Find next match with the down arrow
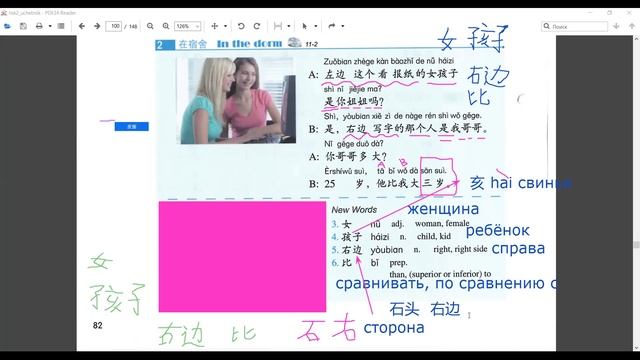Viewport: 640px width, 360px height. (x=616, y=26)
